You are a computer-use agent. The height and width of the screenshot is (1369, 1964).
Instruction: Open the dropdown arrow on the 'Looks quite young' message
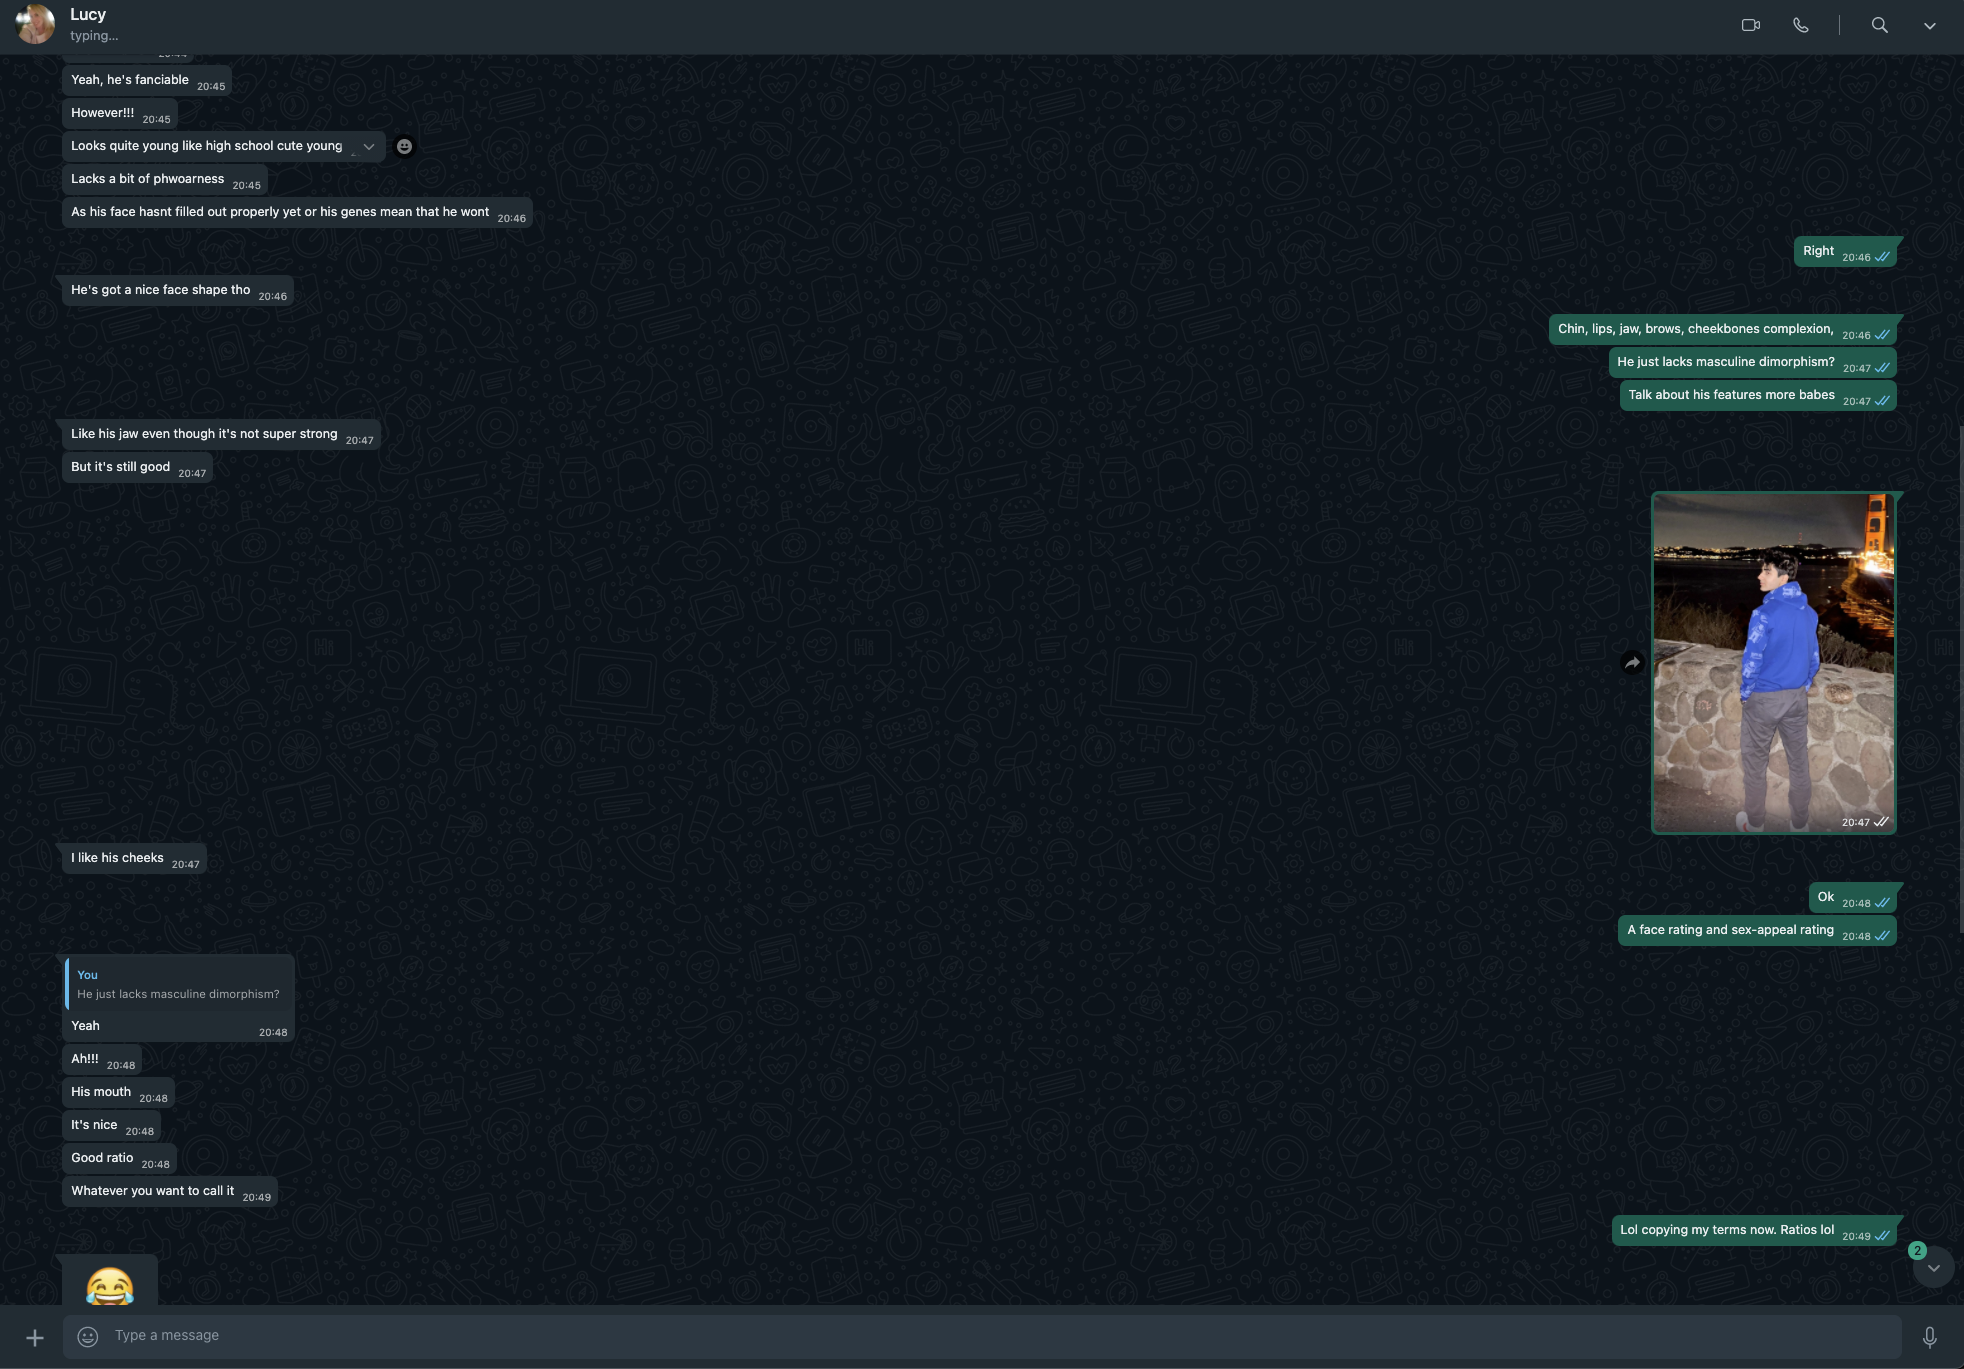(x=369, y=146)
